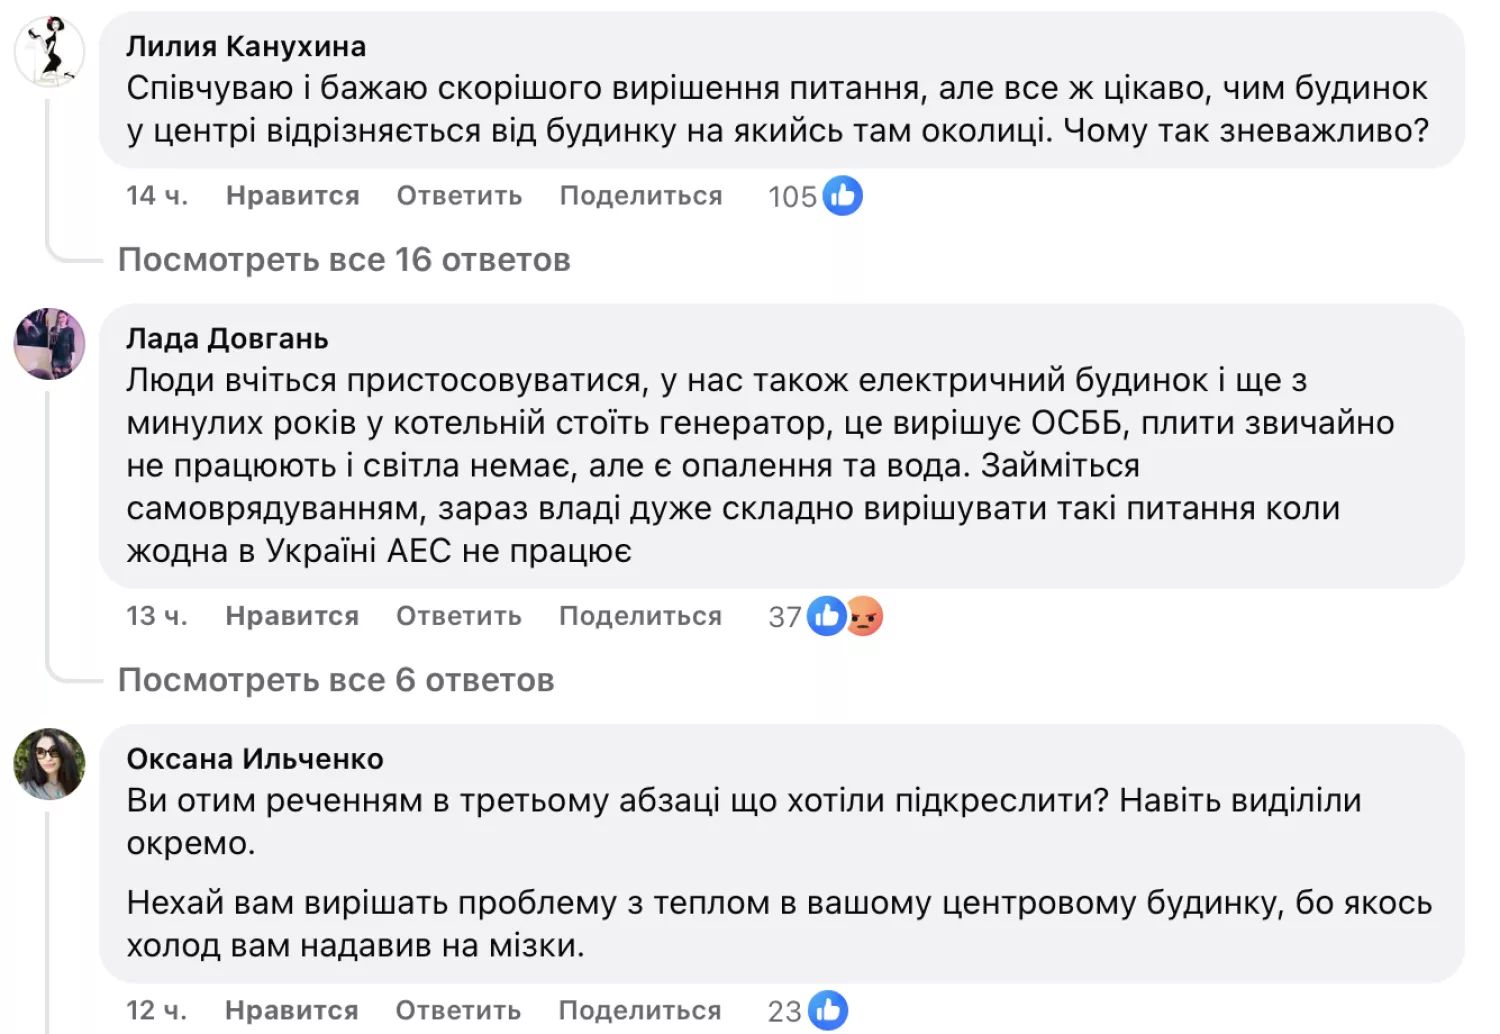Screen dimensions: 1500x1034
Task: Click Лада Довгань's avatar
Action: [x=49, y=345]
